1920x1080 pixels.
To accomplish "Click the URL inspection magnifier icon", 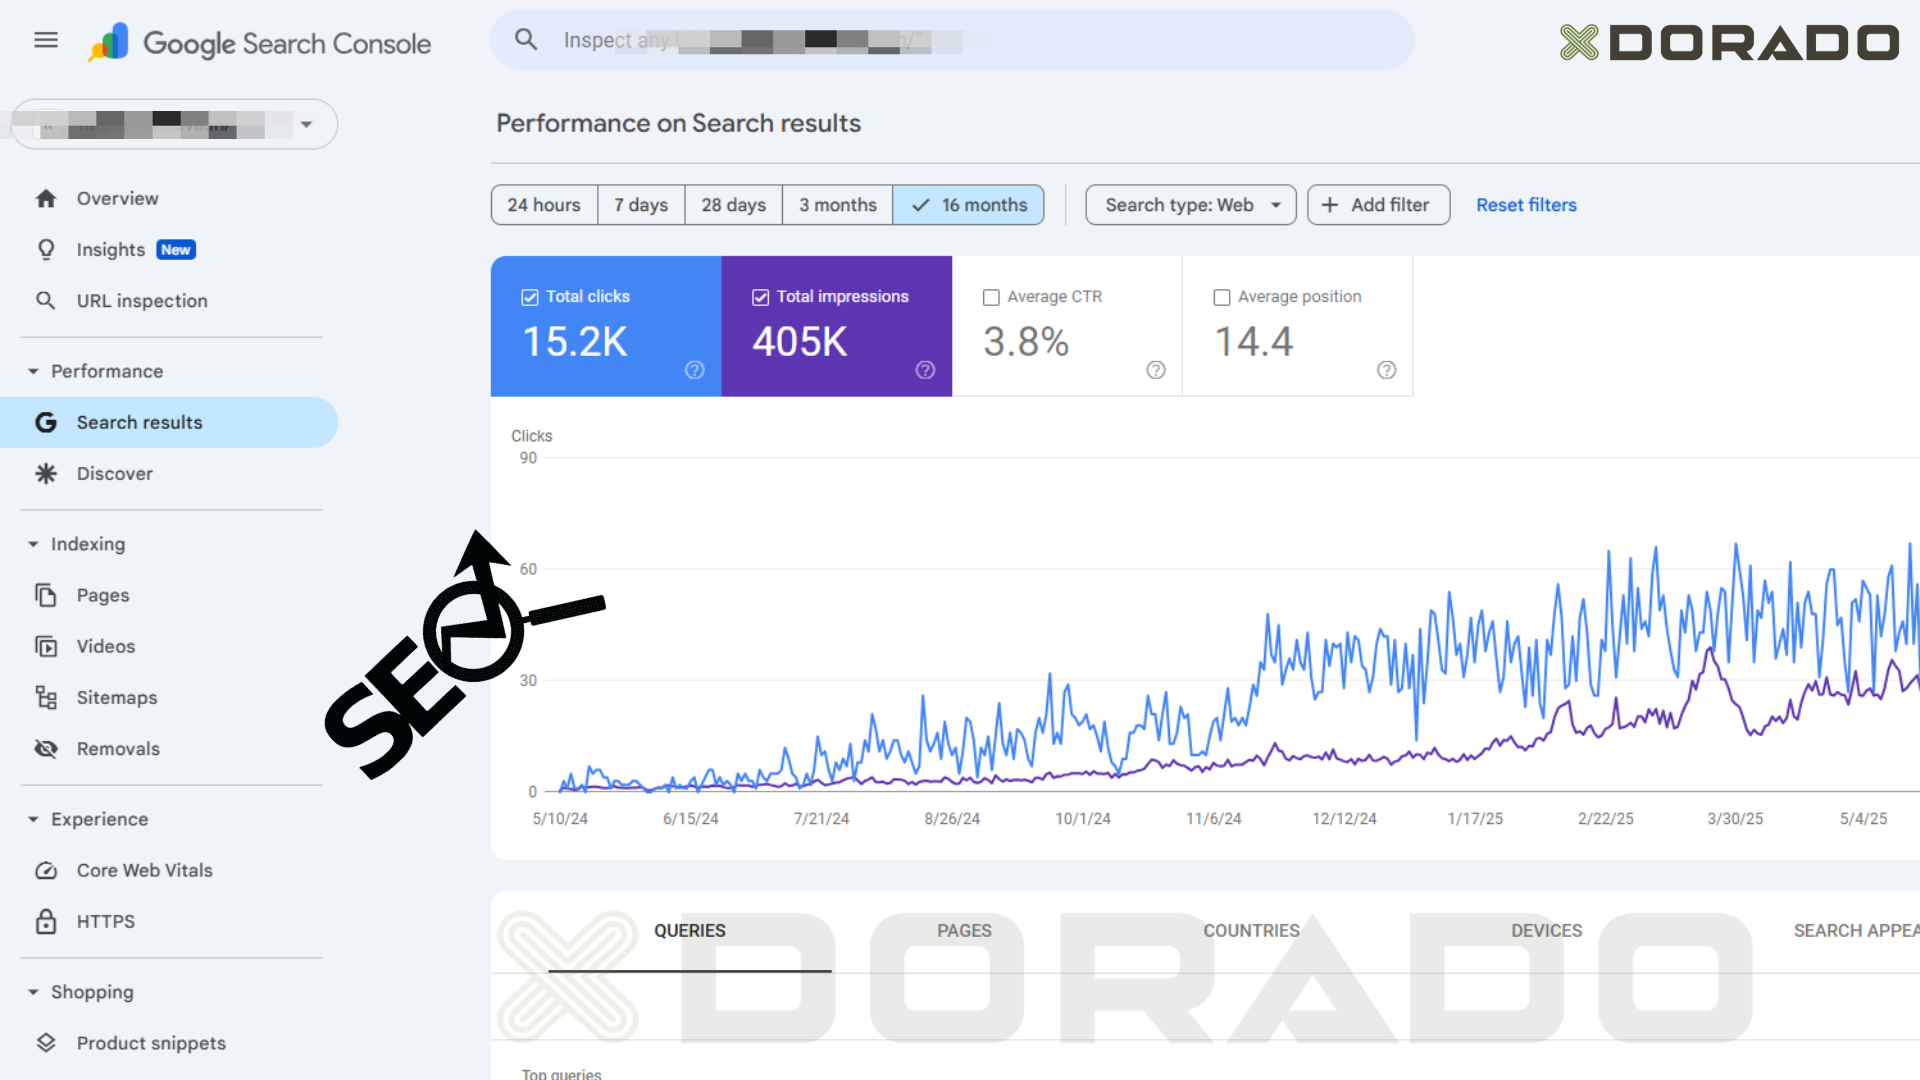I will pyautogui.click(x=46, y=300).
